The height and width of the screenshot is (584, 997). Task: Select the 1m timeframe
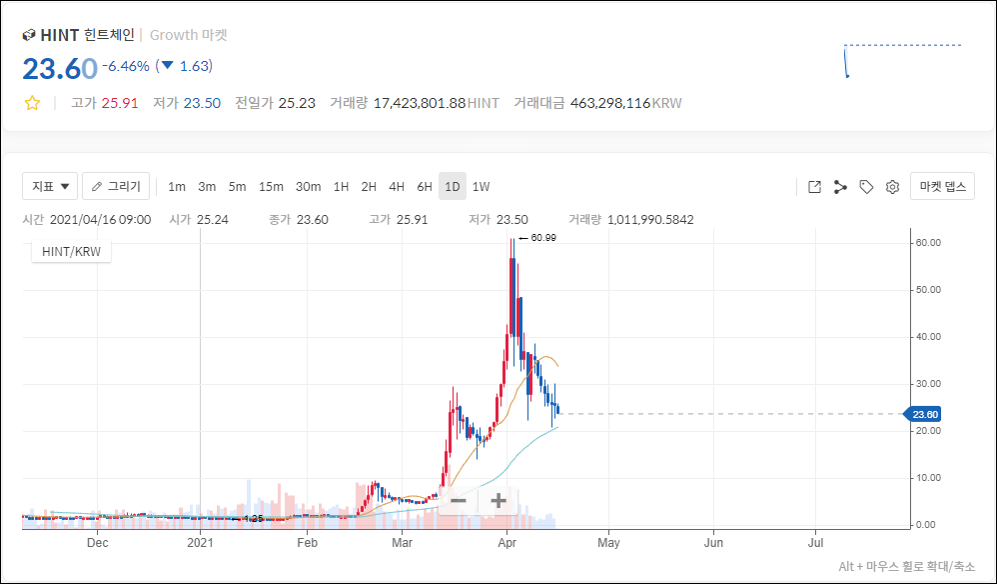(177, 187)
